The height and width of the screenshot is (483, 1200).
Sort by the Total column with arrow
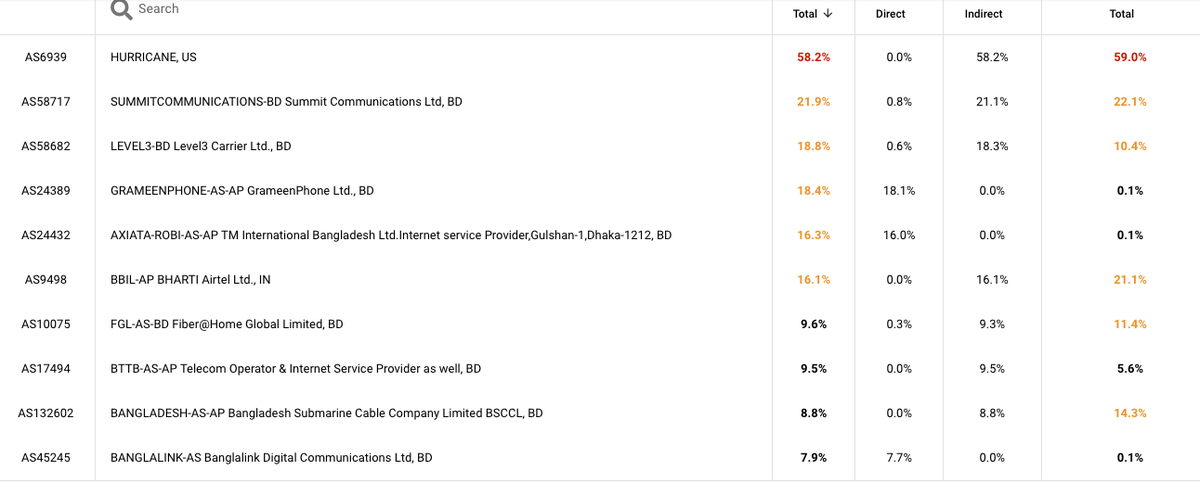(x=812, y=14)
